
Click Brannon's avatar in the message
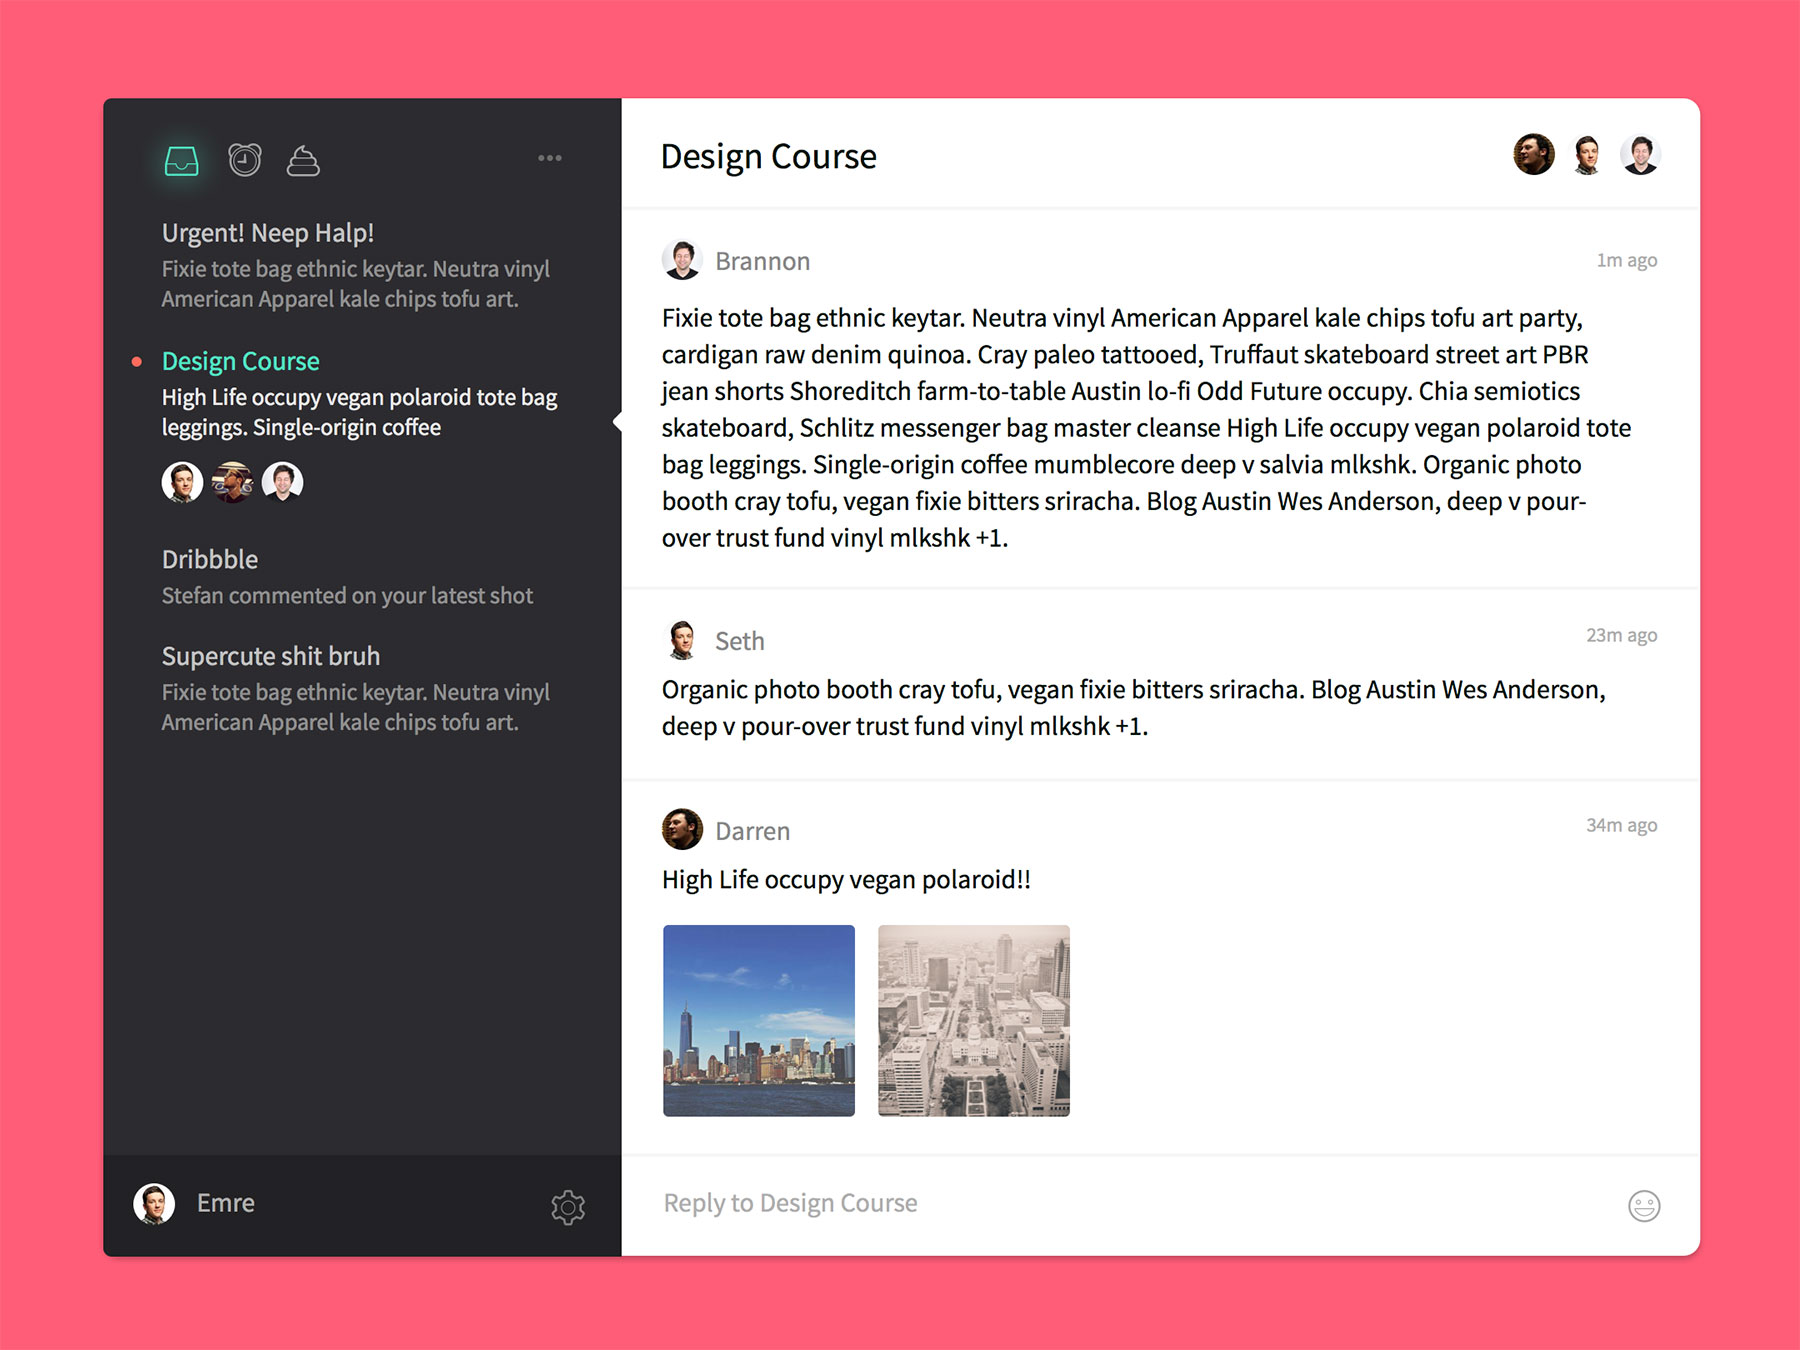(682, 260)
